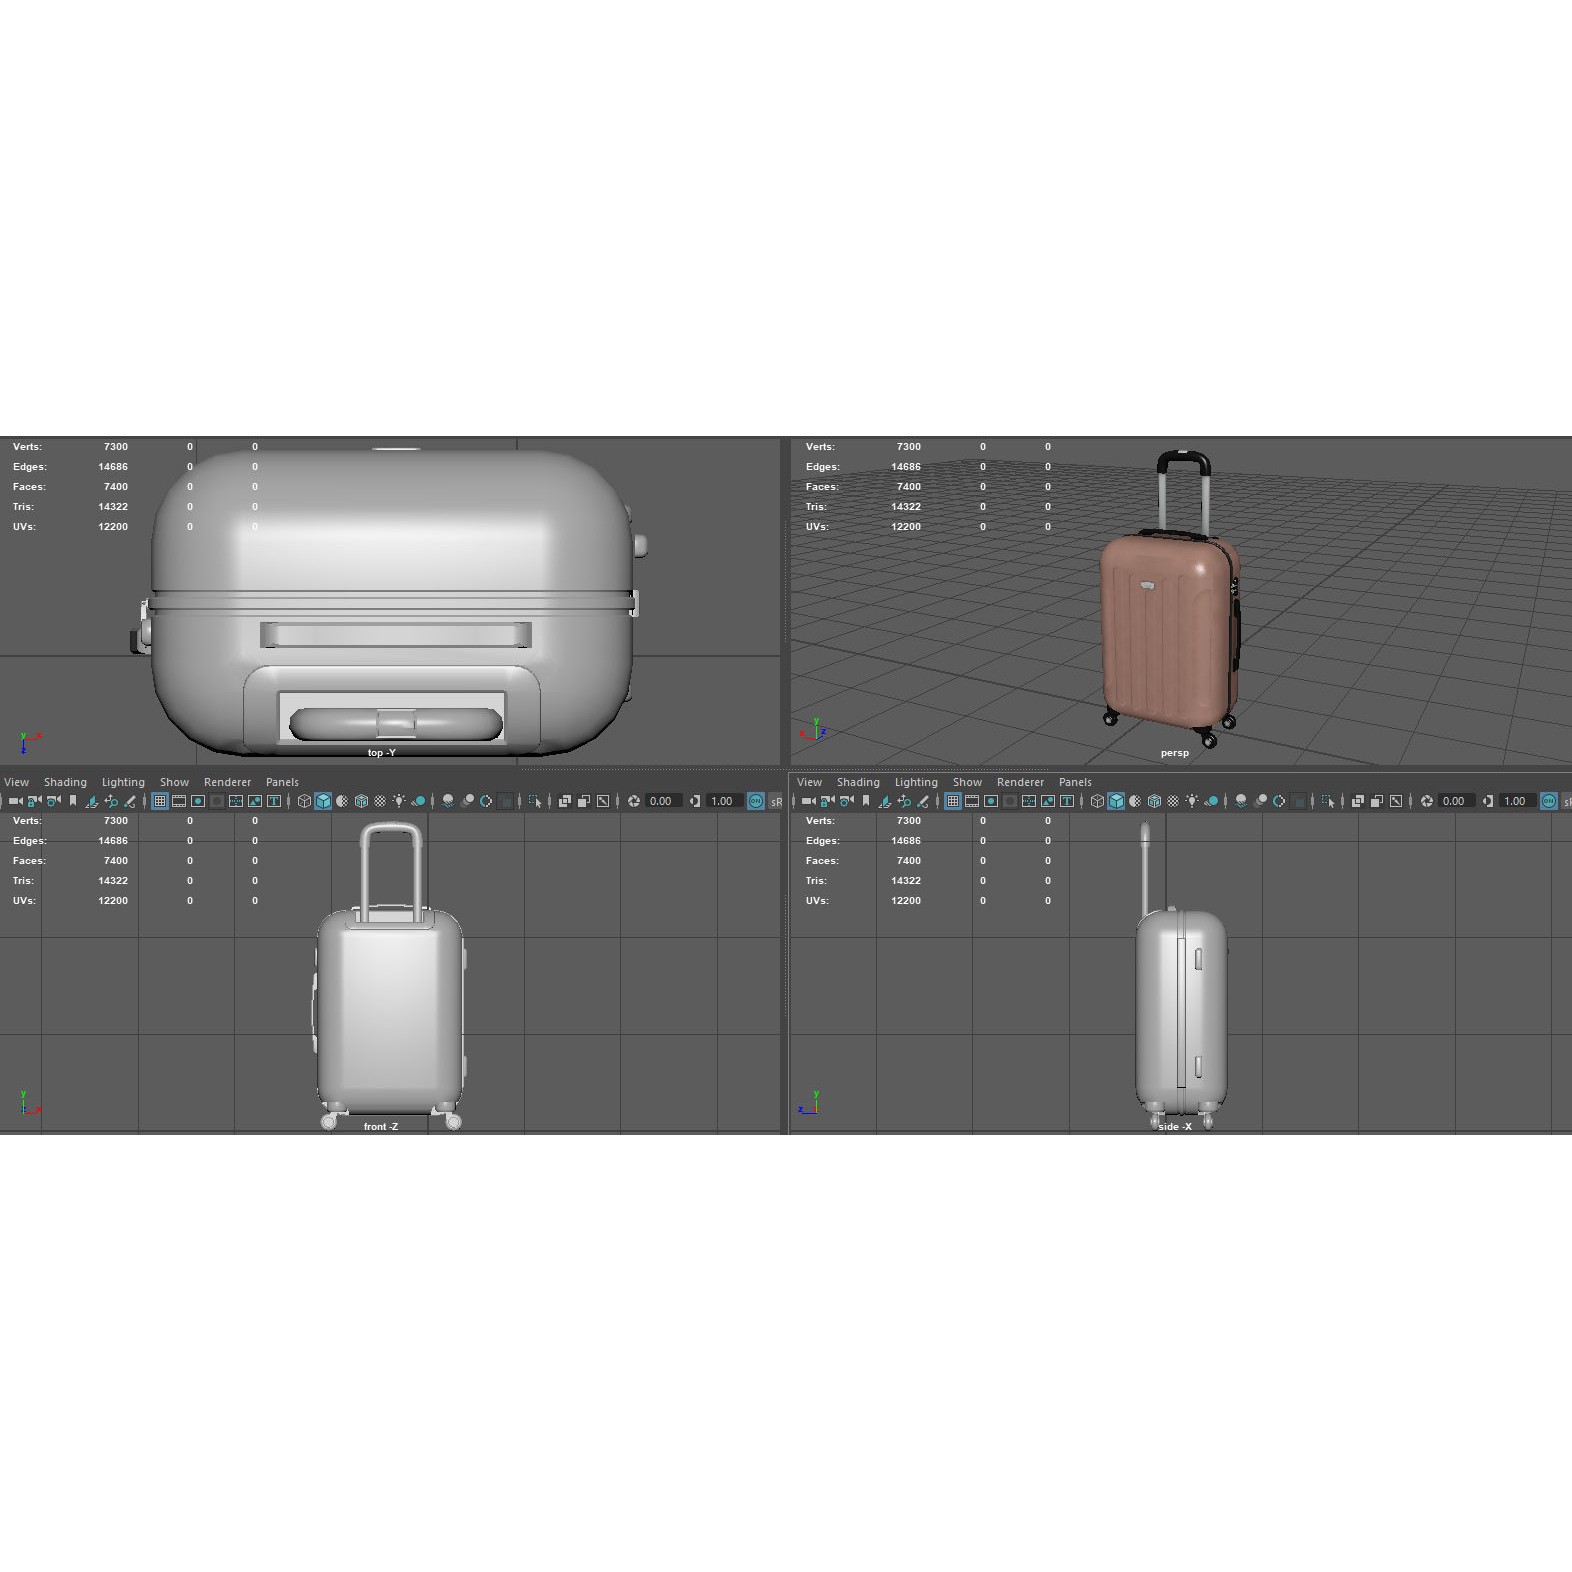Open the Shading menu in front -Z panel
This screenshot has height=1572, width=1572.
[x=65, y=782]
